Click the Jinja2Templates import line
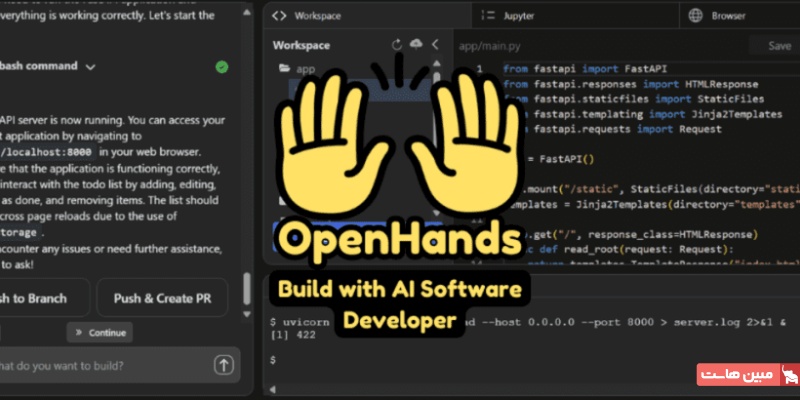The width and height of the screenshot is (800, 400). 643,114
